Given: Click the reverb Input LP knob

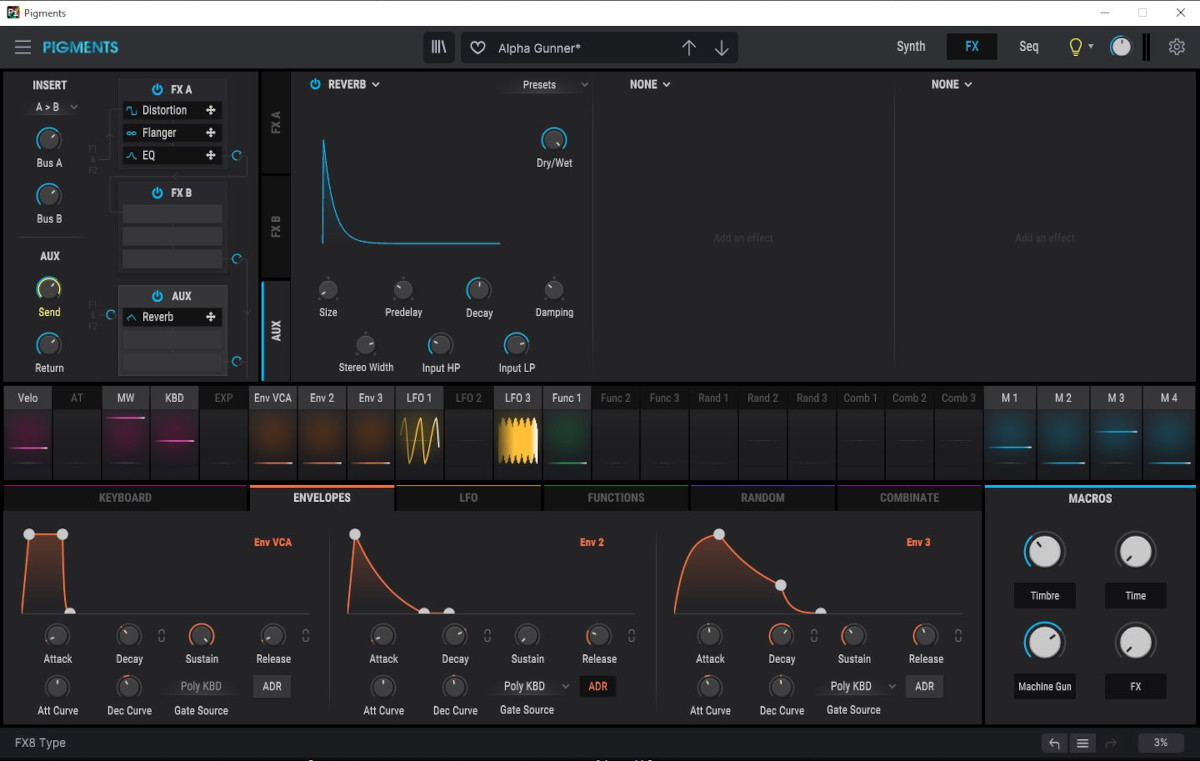Looking at the screenshot, I should (x=516, y=345).
